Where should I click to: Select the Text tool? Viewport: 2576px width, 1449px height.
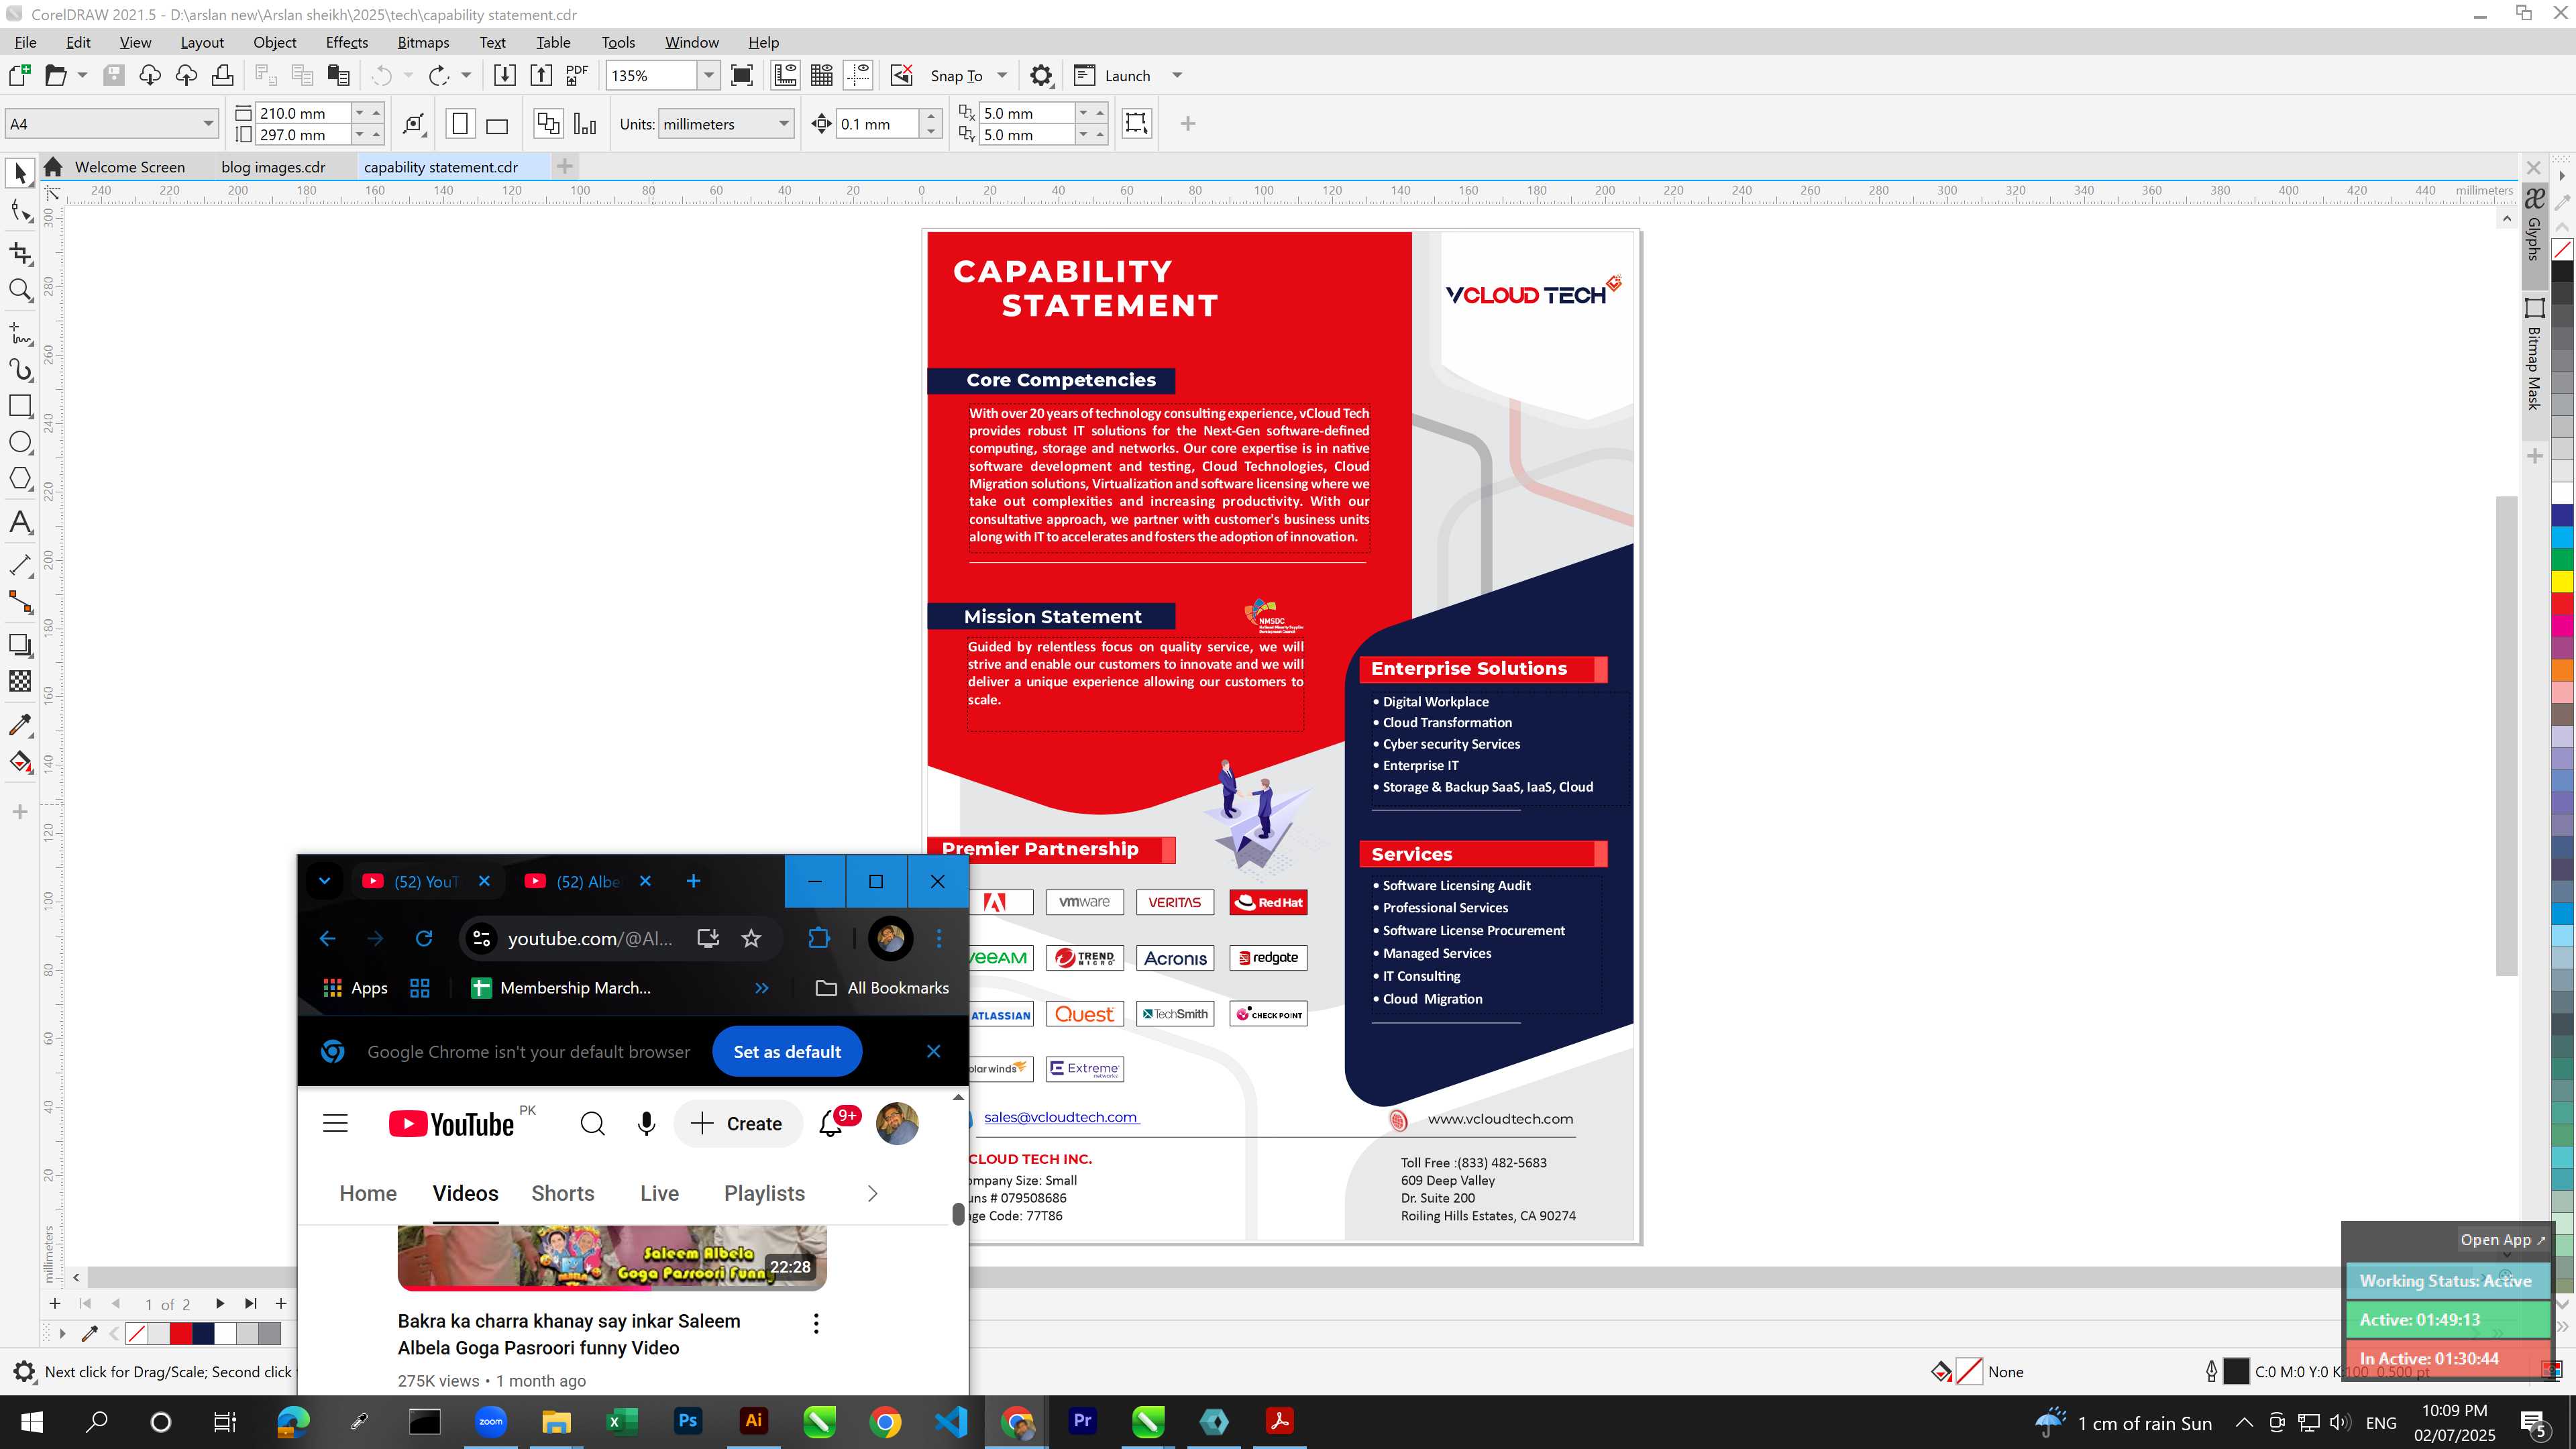[x=20, y=522]
